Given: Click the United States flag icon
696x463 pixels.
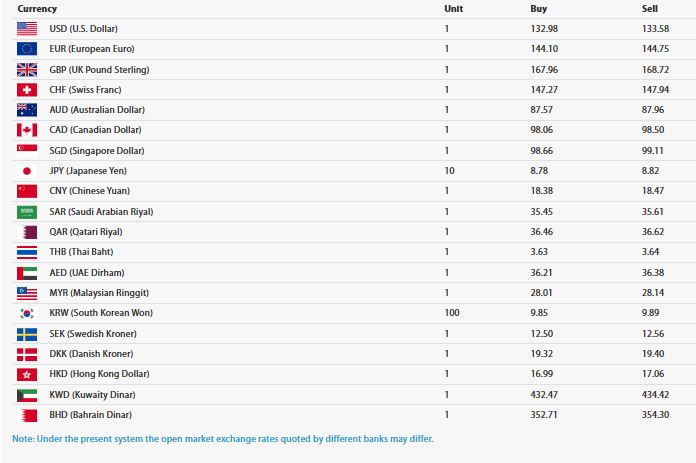Looking at the screenshot, I should [27, 29].
